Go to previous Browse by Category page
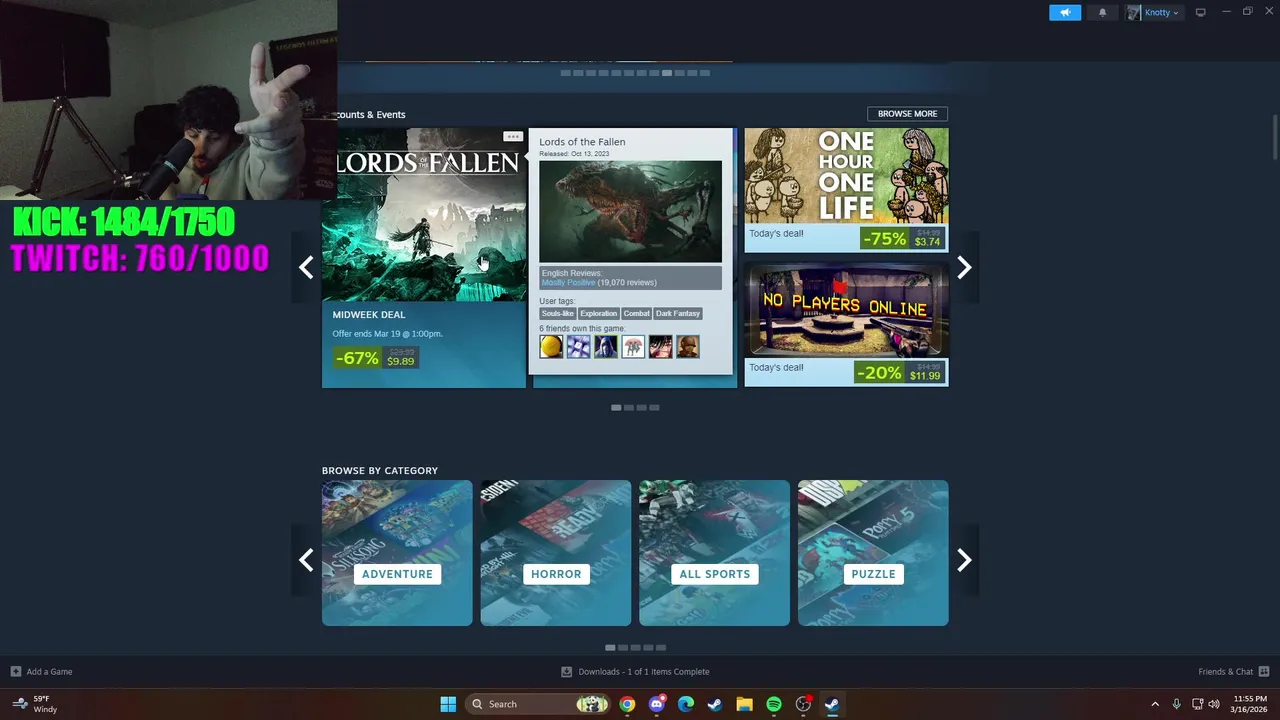This screenshot has height=720, width=1280. (306, 559)
